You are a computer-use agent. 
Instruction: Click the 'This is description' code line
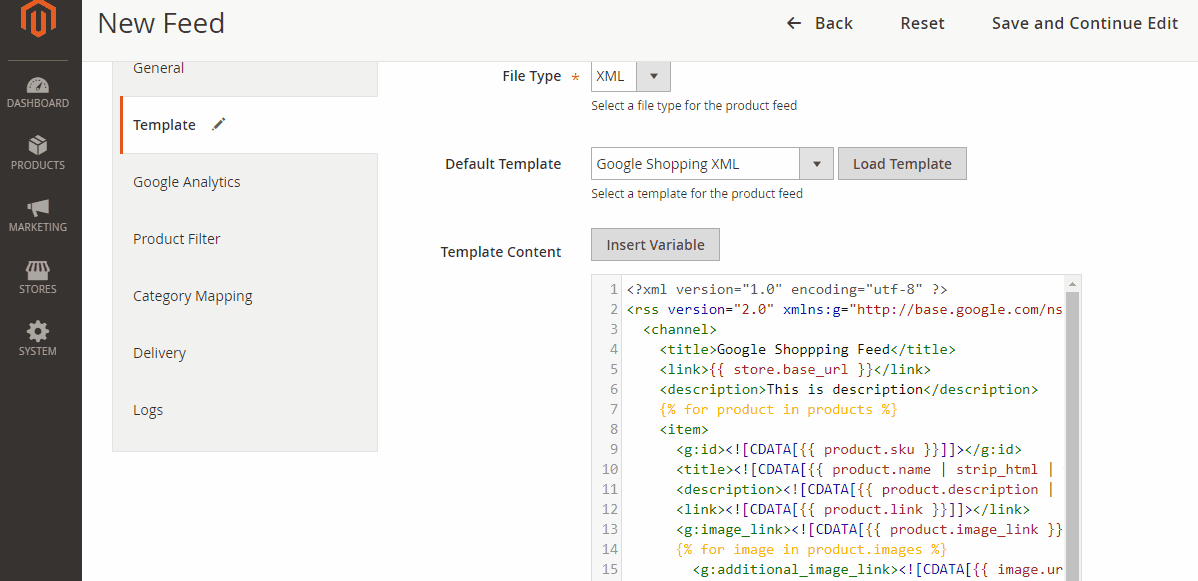coord(849,389)
